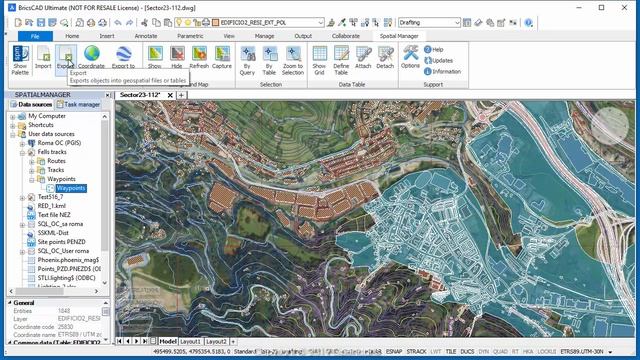The image size is (640, 360).
Task: Select objects By Table
Action: tap(269, 60)
